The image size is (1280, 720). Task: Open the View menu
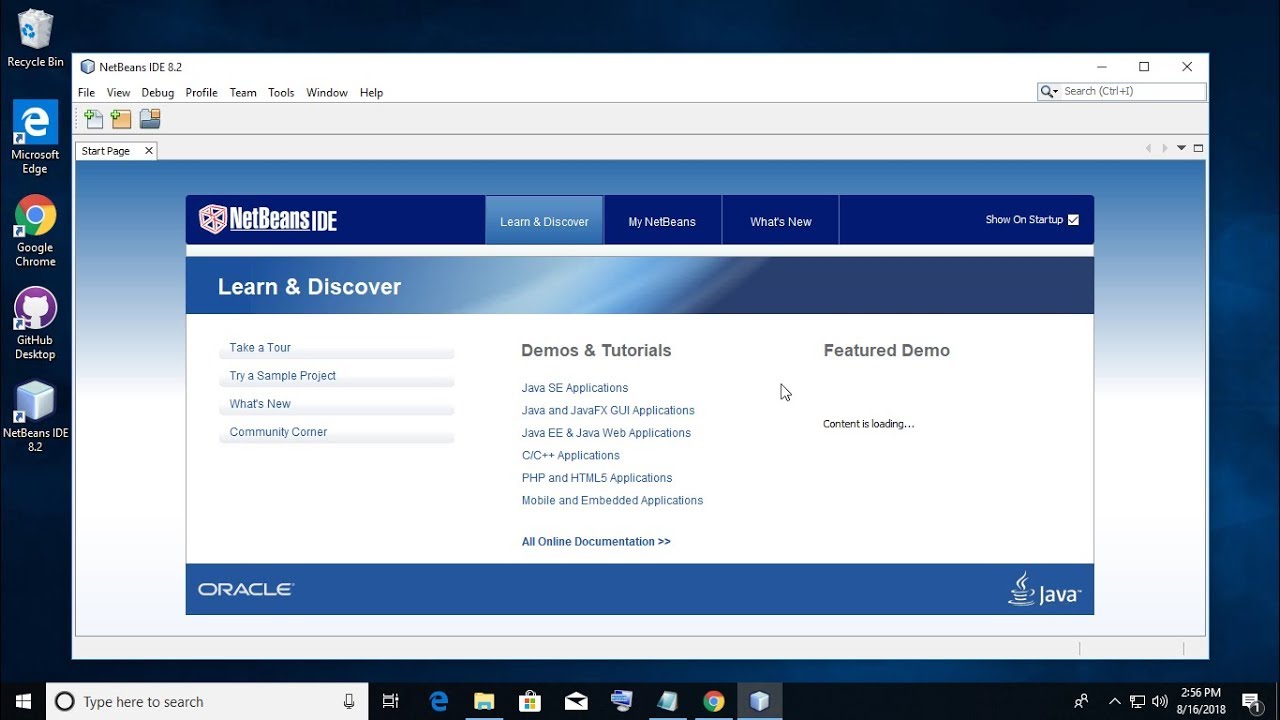click(x=118, y=92)
